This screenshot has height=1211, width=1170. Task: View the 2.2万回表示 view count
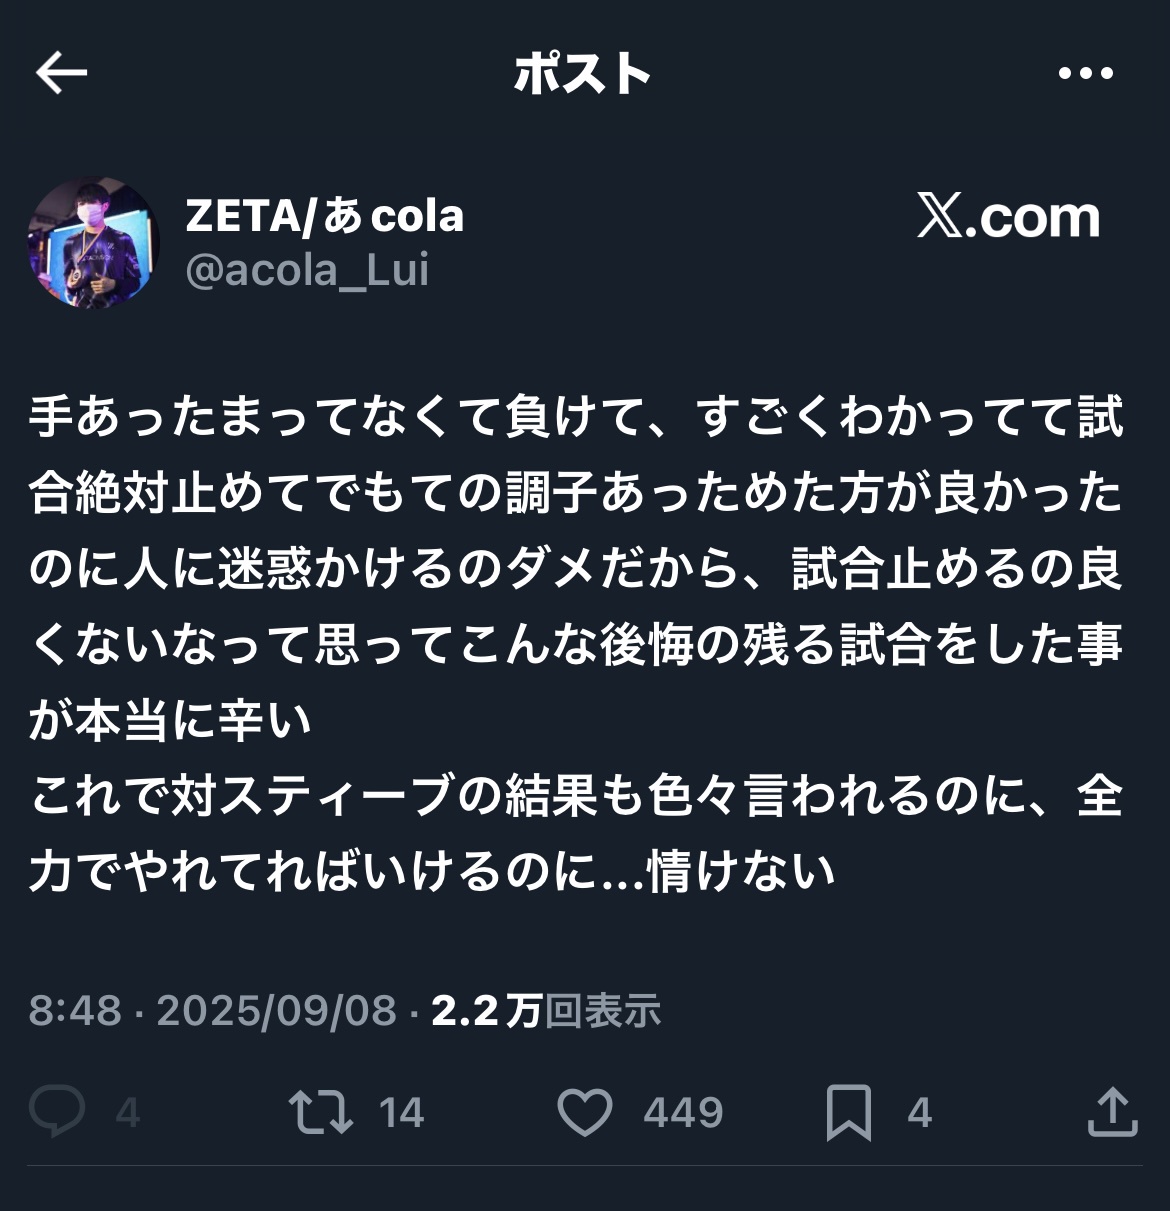pyautogui.click(x=546, y=1010)
